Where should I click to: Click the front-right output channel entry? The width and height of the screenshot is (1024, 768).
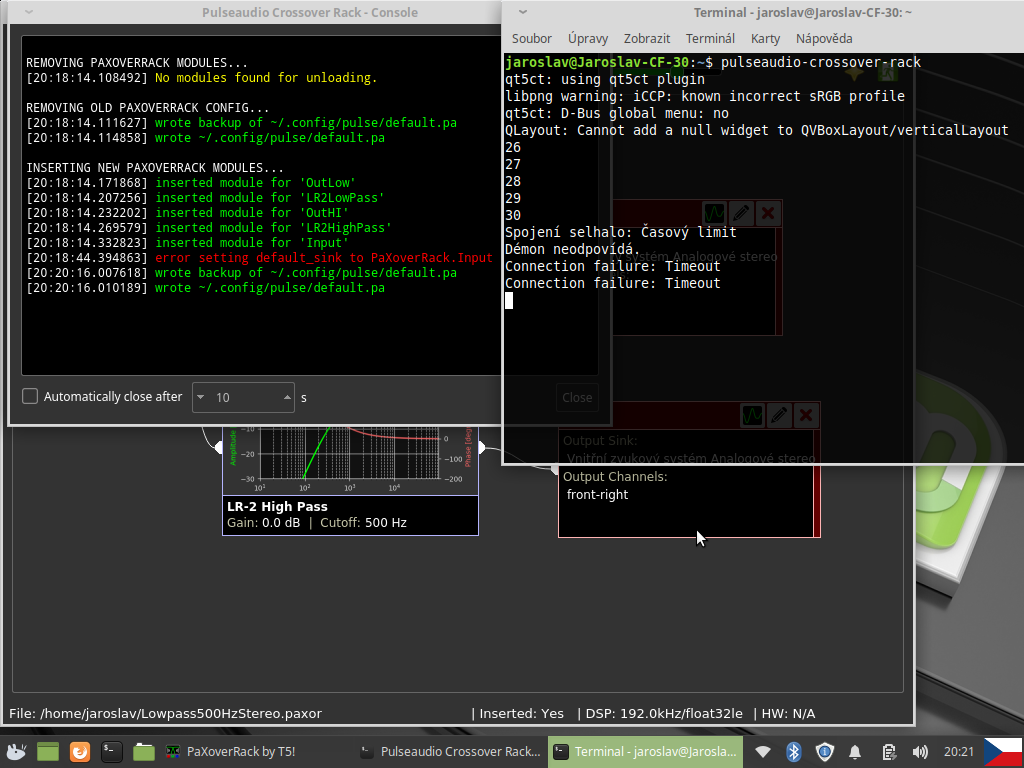pos(597,494)
